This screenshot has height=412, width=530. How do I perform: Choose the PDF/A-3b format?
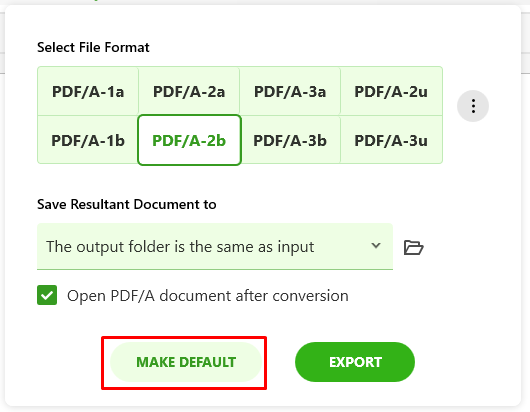(290, 140)
